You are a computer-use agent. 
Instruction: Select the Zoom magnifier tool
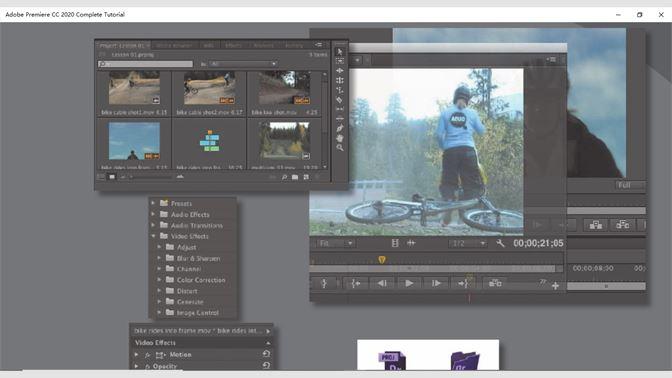(x=340, y=147)
